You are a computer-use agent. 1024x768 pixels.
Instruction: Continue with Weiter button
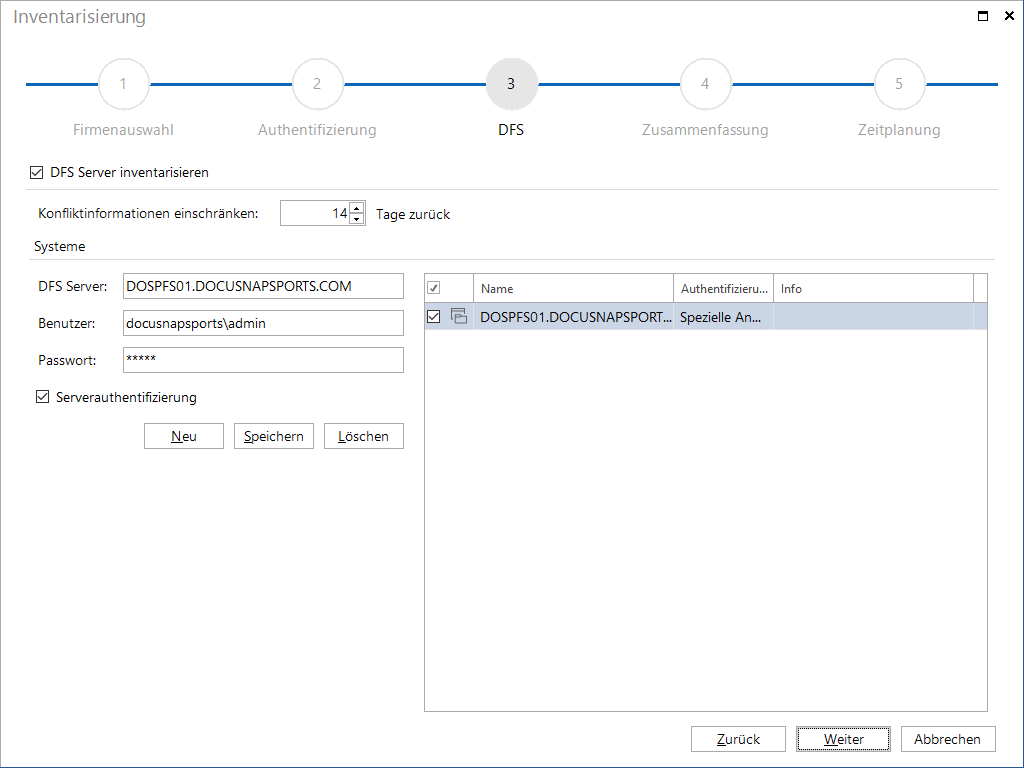[843, 739]
